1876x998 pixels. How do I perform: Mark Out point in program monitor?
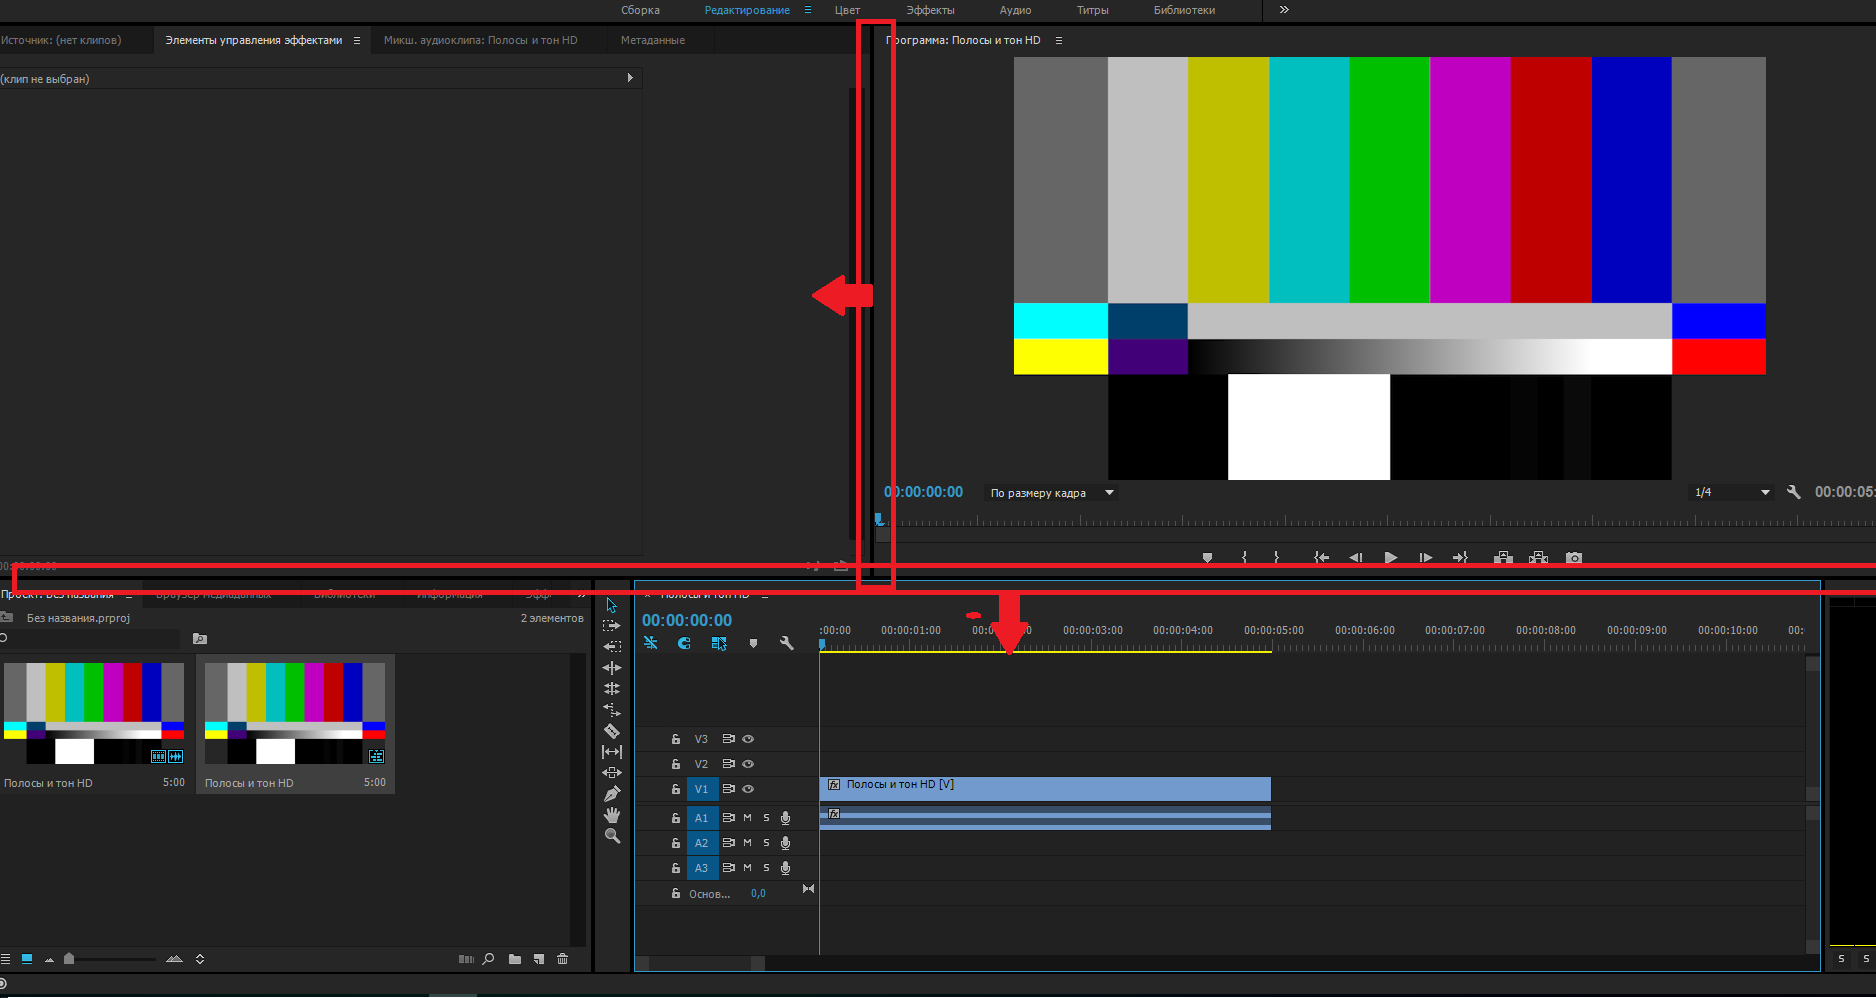pyautogui.click(x=1276, y=558)
